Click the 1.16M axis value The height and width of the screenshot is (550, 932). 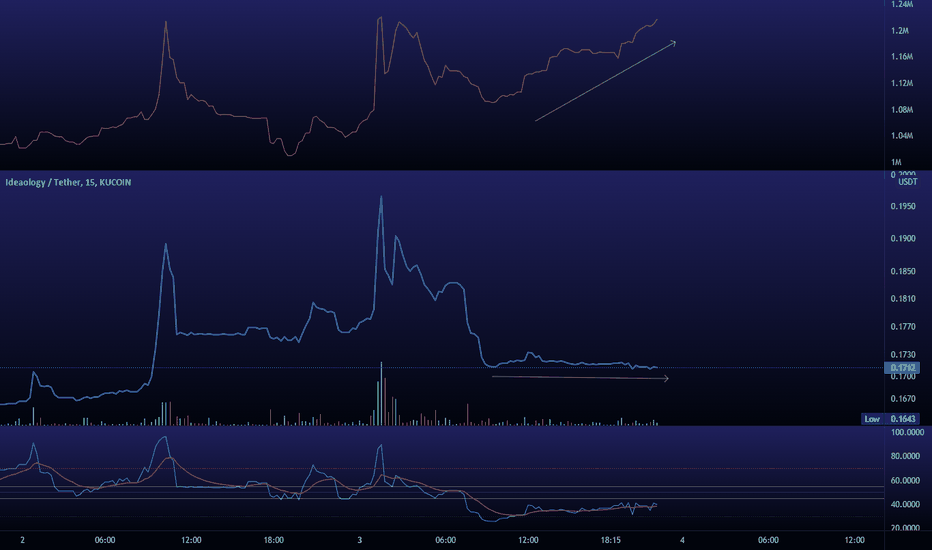[902, 56]
